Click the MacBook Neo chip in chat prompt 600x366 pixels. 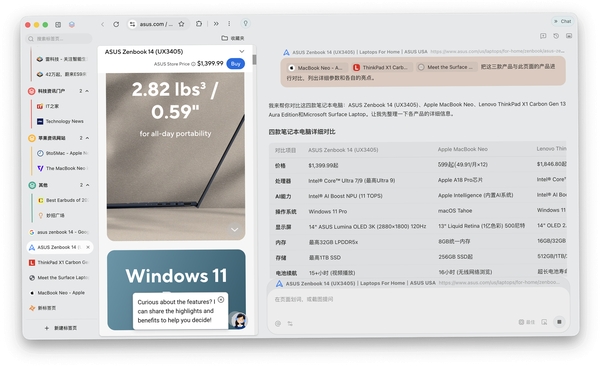317,67
